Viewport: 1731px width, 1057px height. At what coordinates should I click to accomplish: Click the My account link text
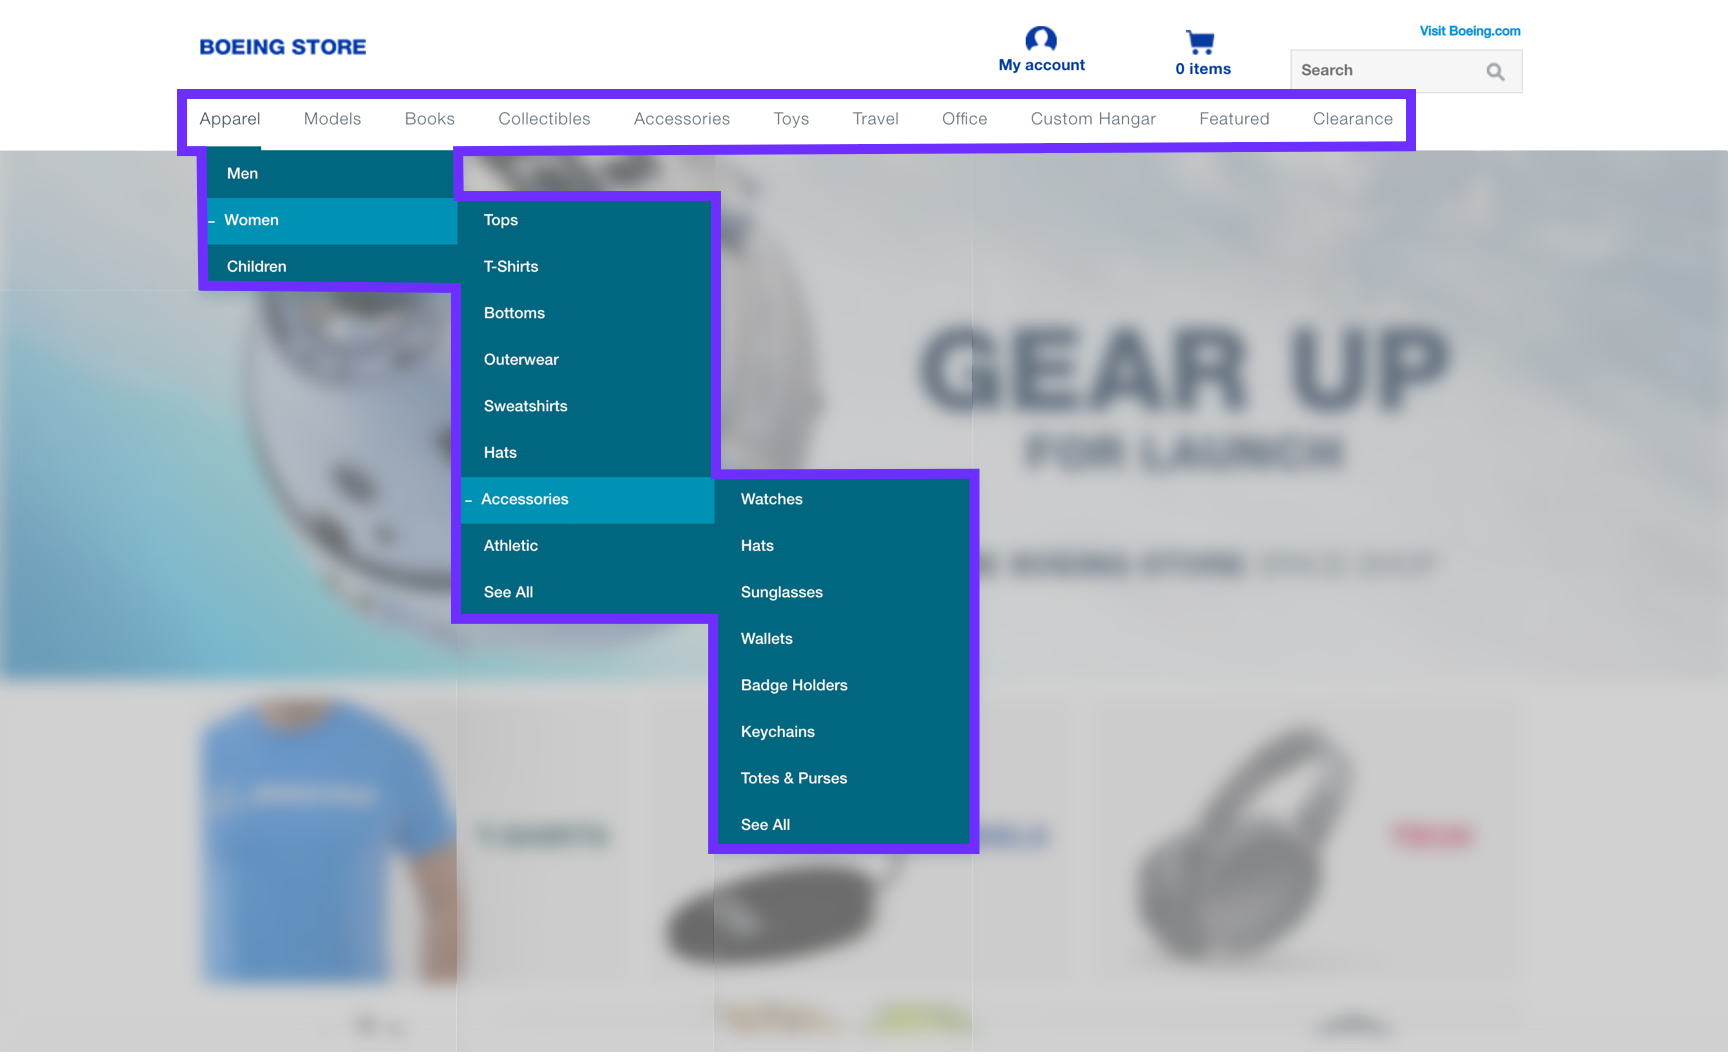(1043, 65)
